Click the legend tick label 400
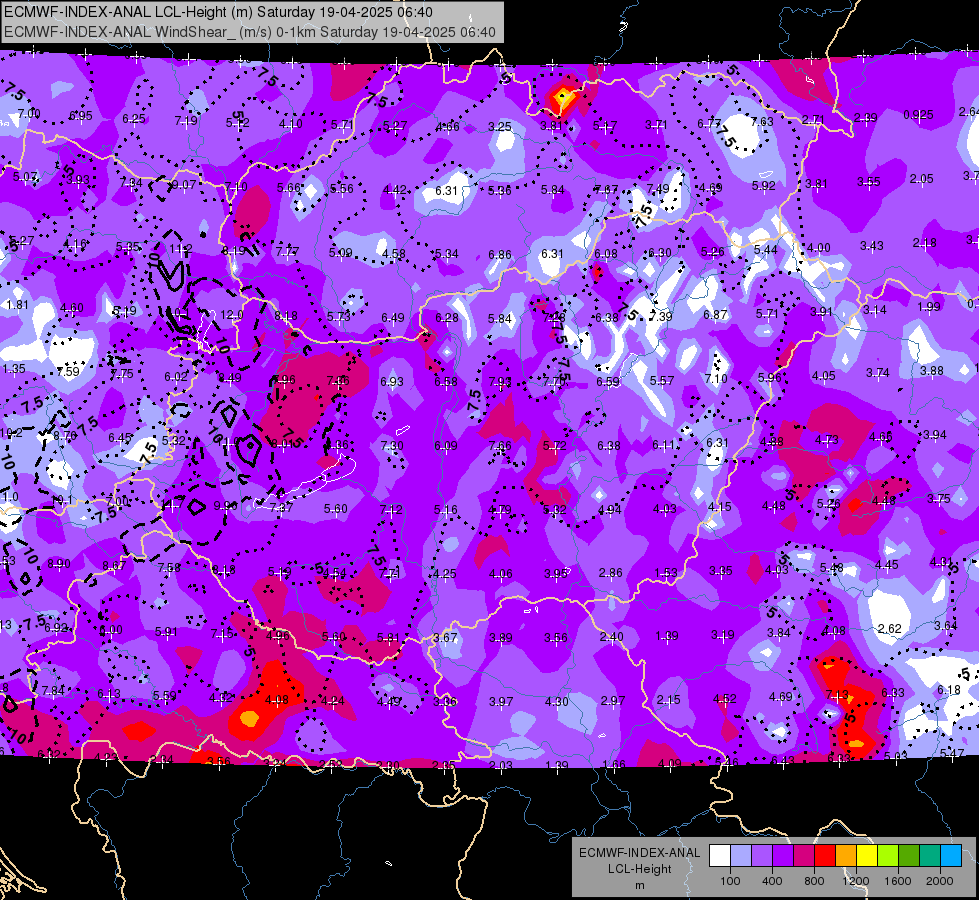 pyautogui.click(x=772, y=881)
